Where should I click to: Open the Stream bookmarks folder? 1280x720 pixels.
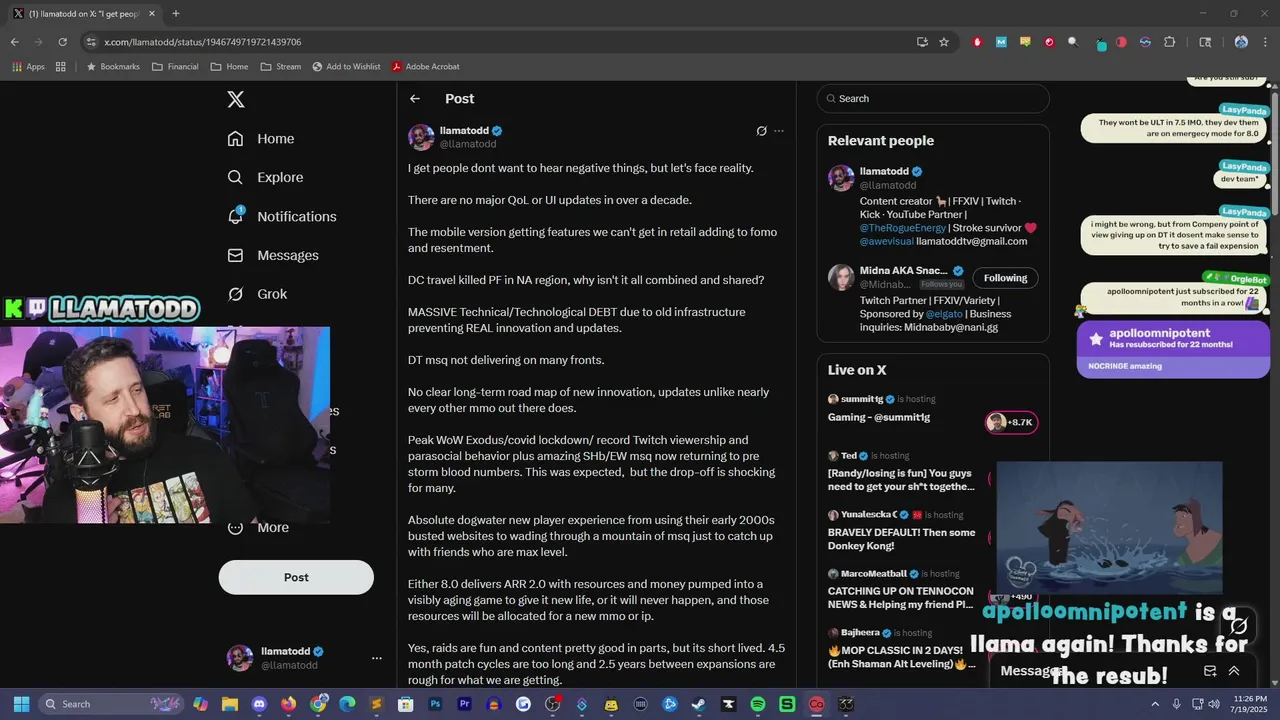(x=281, y=67)
